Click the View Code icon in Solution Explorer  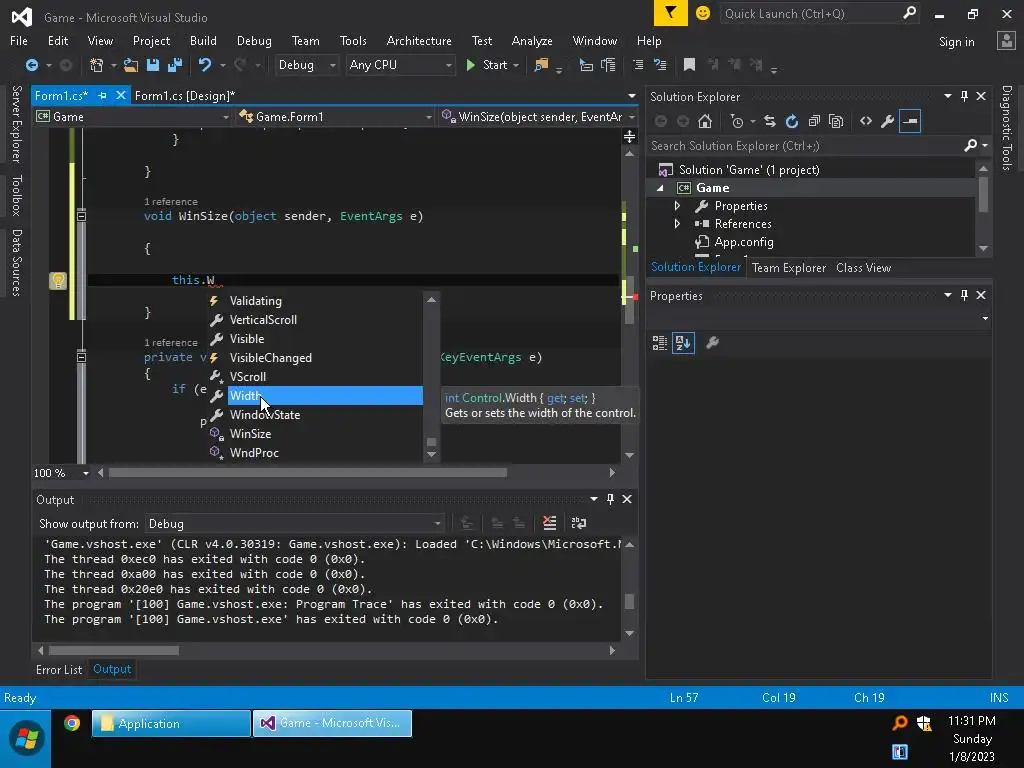866,121
